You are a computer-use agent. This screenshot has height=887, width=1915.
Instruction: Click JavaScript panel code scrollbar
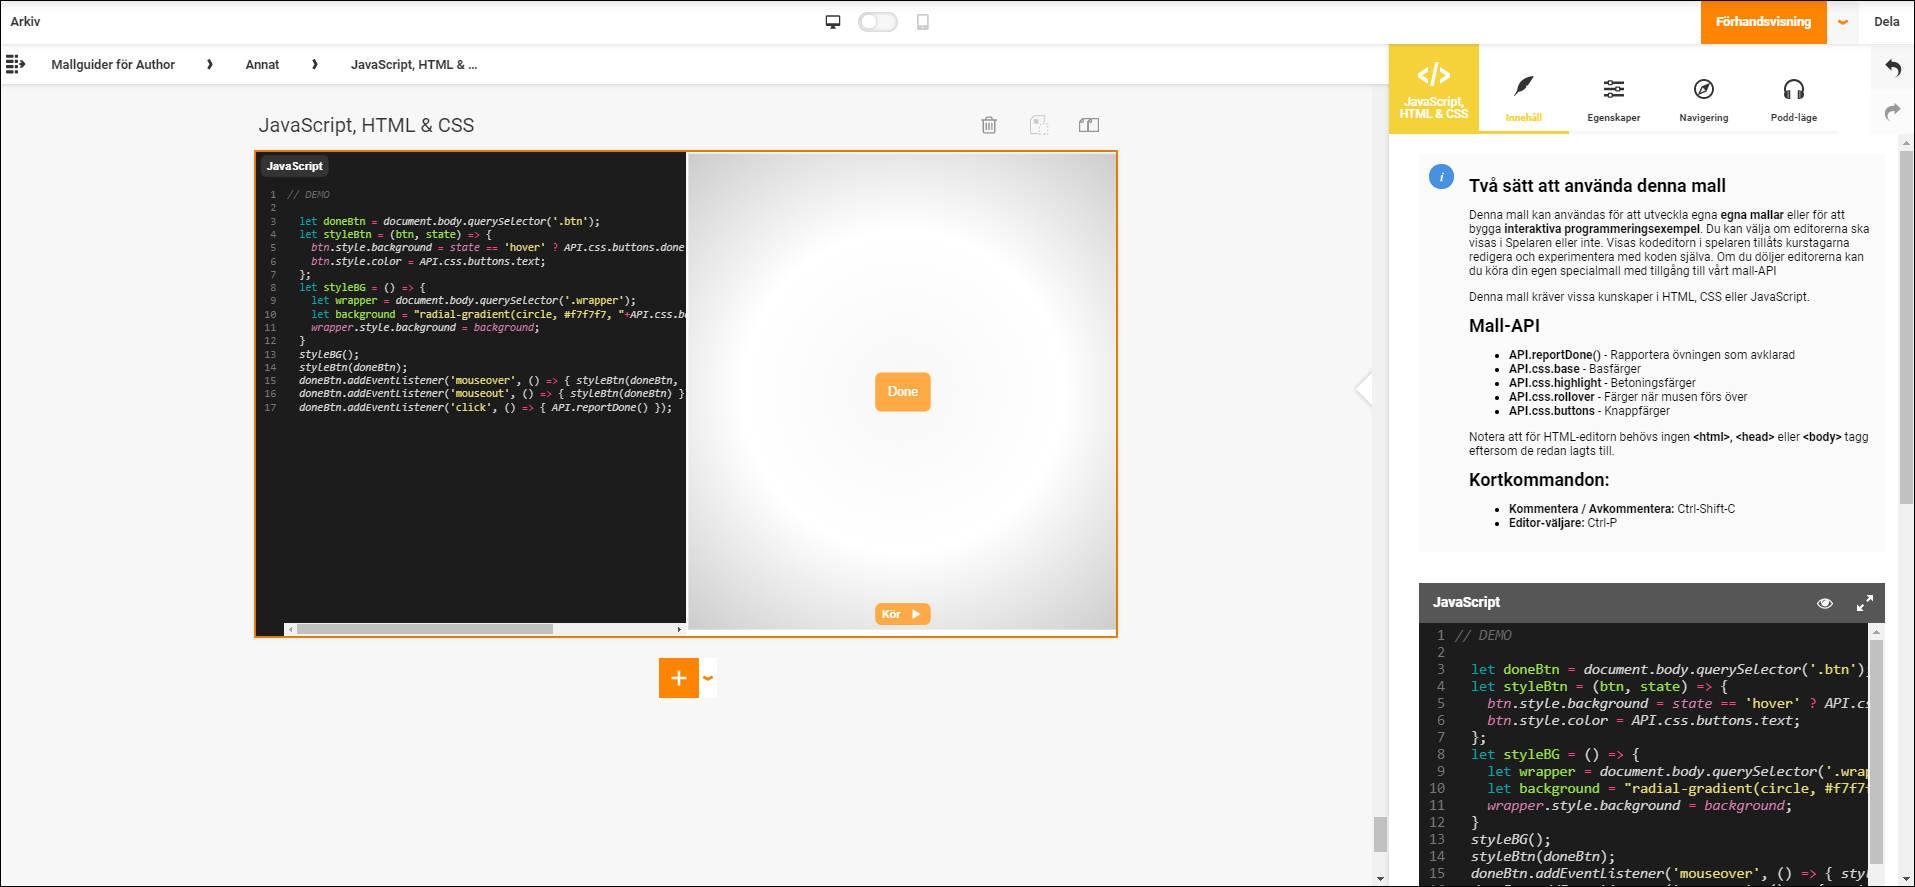point(1876,750)
